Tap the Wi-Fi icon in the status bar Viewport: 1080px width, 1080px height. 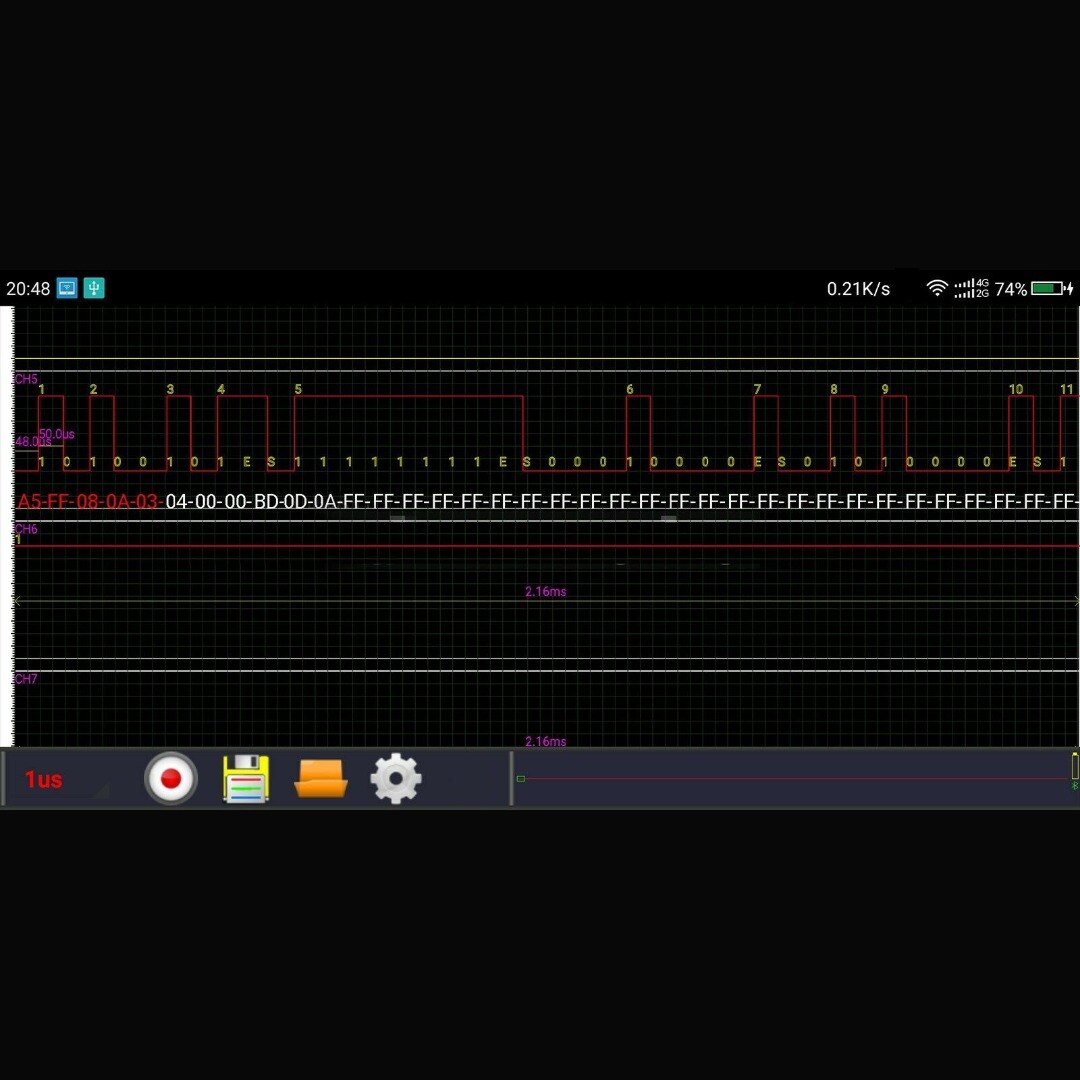[x=937, y=288]
